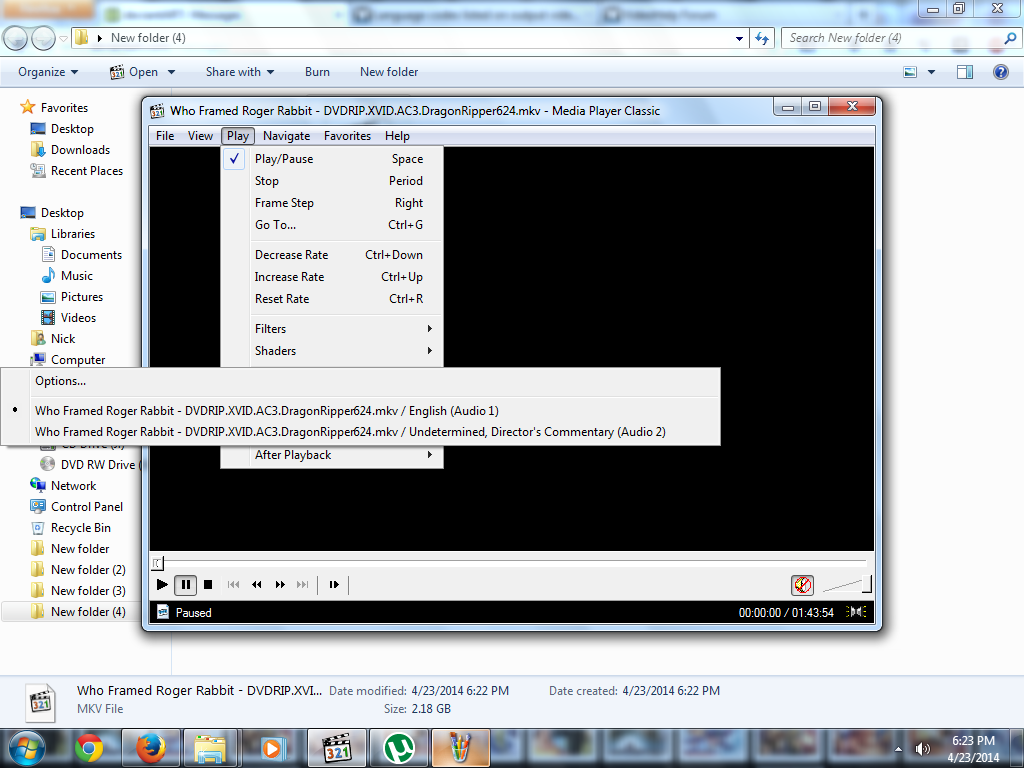Click the Explorer help question mark icon
This screenshot has height=768, width=1024.
[1000, 72]
